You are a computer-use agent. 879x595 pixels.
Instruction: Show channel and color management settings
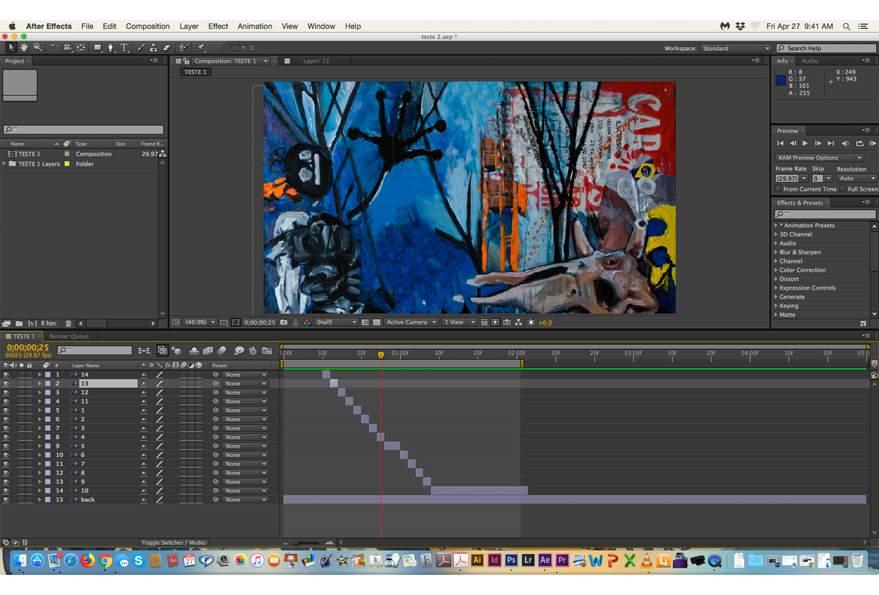click(x=307, y=322)
